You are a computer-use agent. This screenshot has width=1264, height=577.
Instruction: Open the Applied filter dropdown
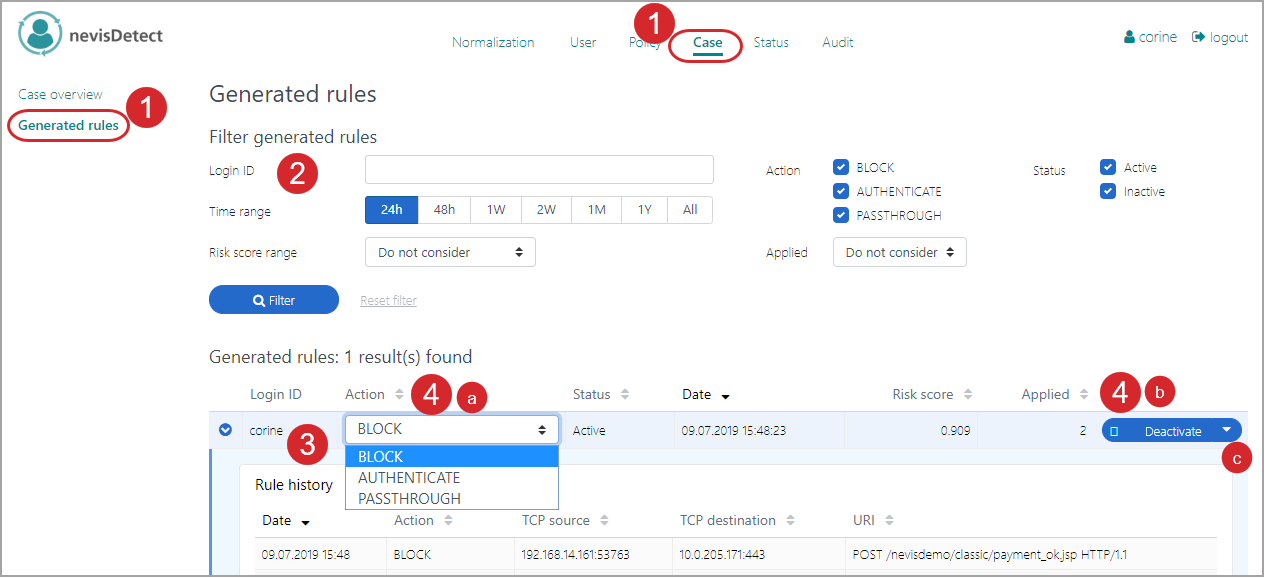pos(899,252)
